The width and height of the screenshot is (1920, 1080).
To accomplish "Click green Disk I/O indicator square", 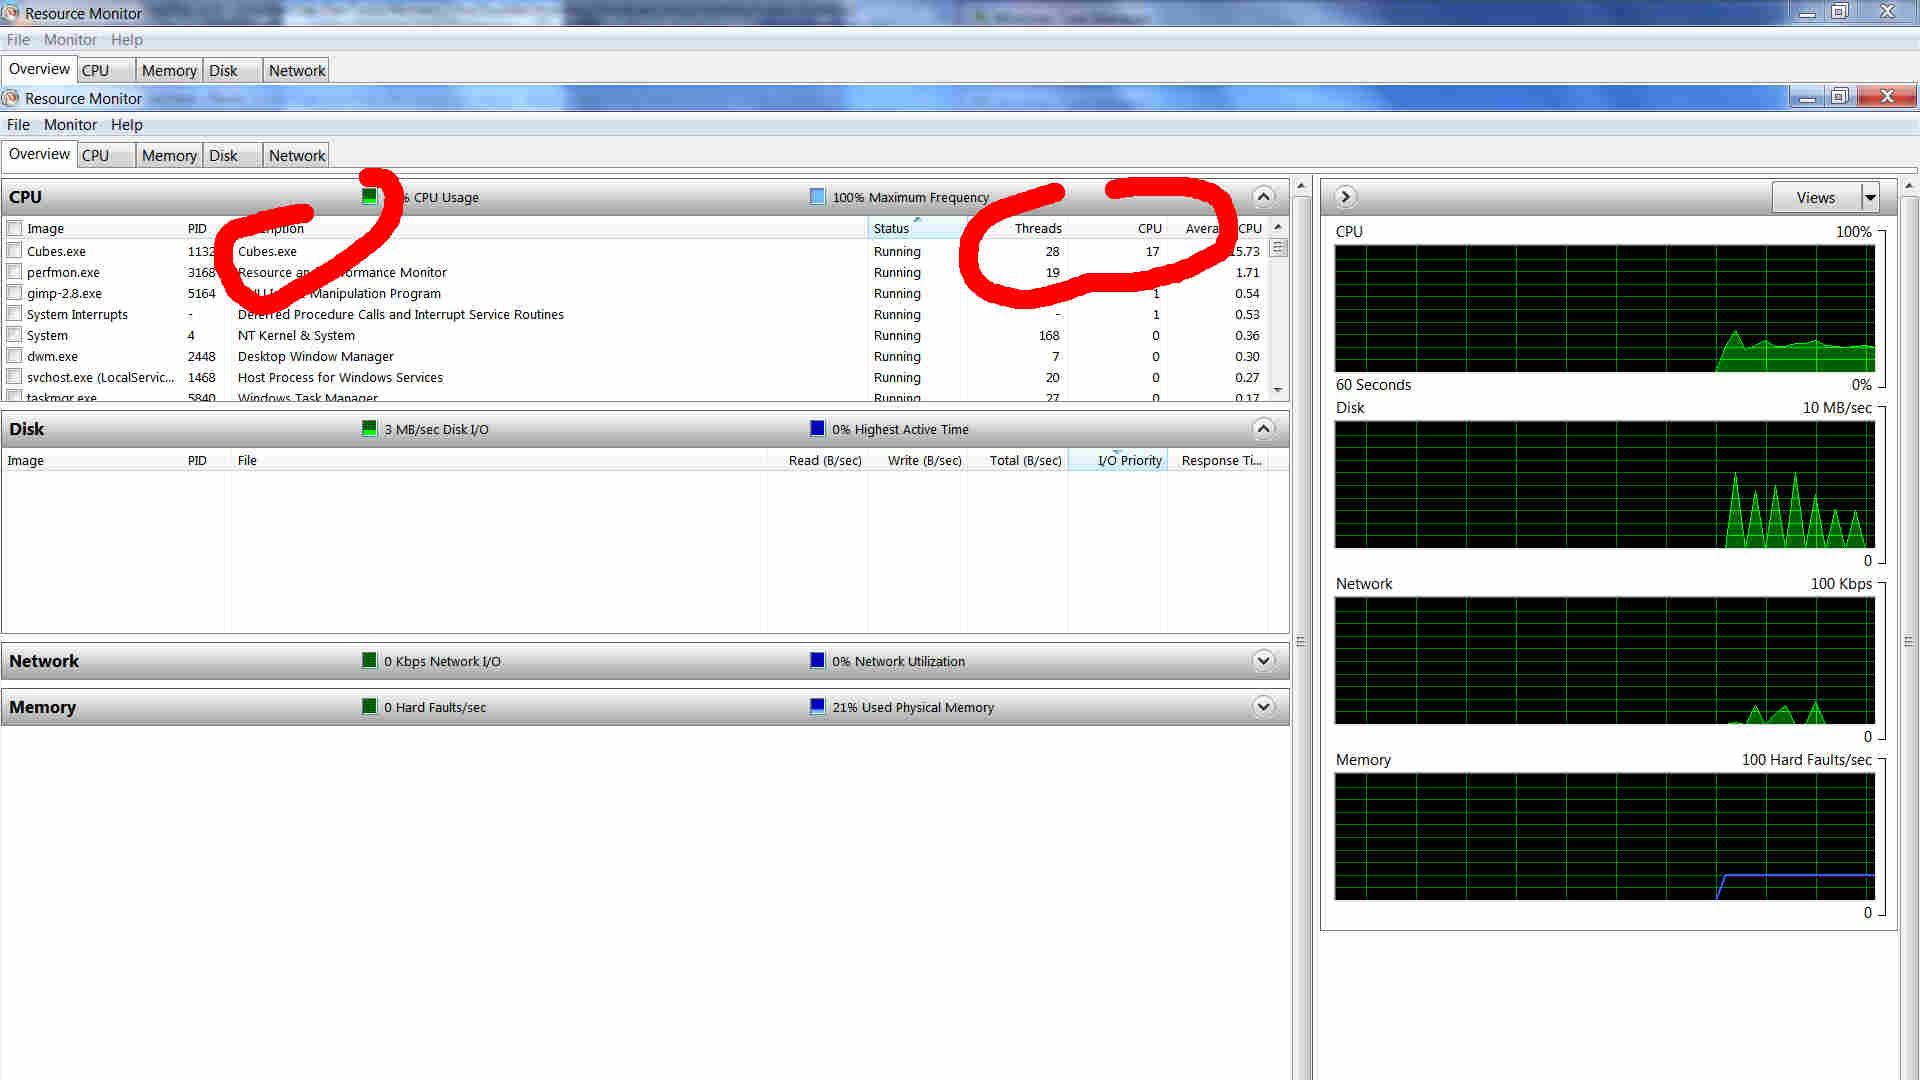I will (x=369, y=429).
